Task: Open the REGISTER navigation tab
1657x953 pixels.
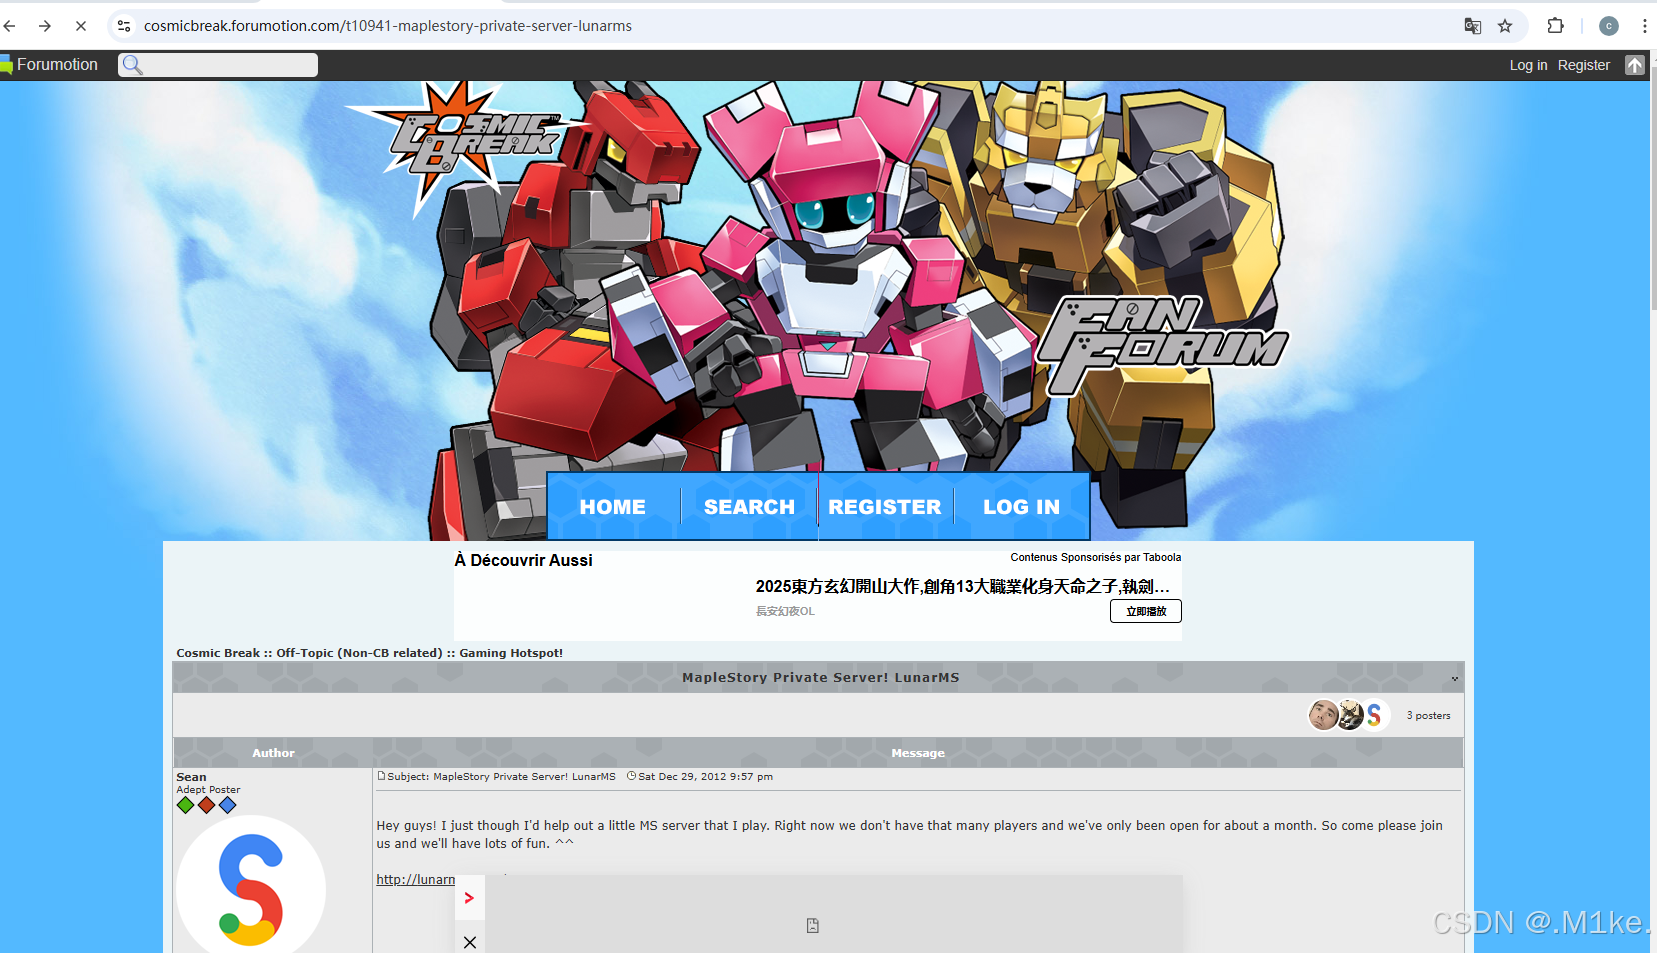Action: pyautogui.click(x=885, y=507)
